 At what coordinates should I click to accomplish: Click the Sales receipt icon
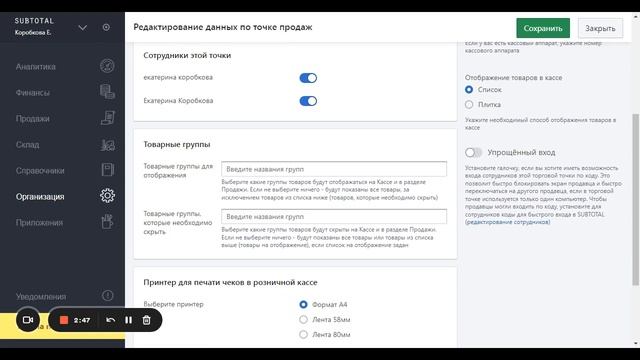(107, 118)
